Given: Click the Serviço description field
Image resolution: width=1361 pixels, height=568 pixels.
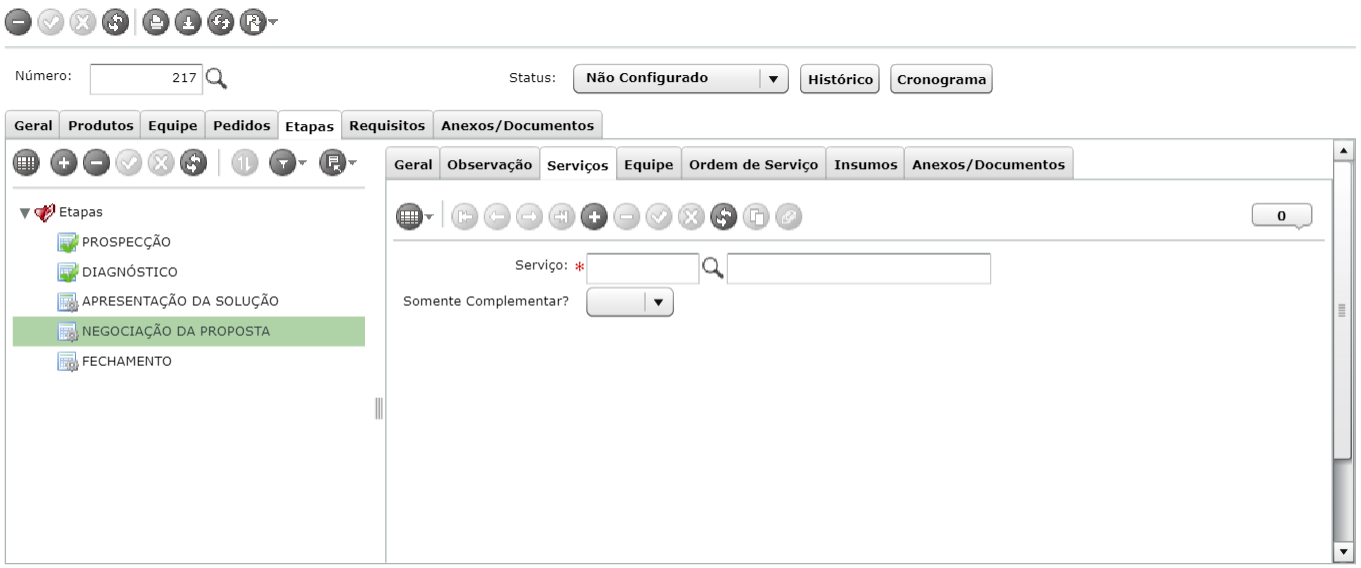Looking at the screenshot, I should (x=859, y=268).
